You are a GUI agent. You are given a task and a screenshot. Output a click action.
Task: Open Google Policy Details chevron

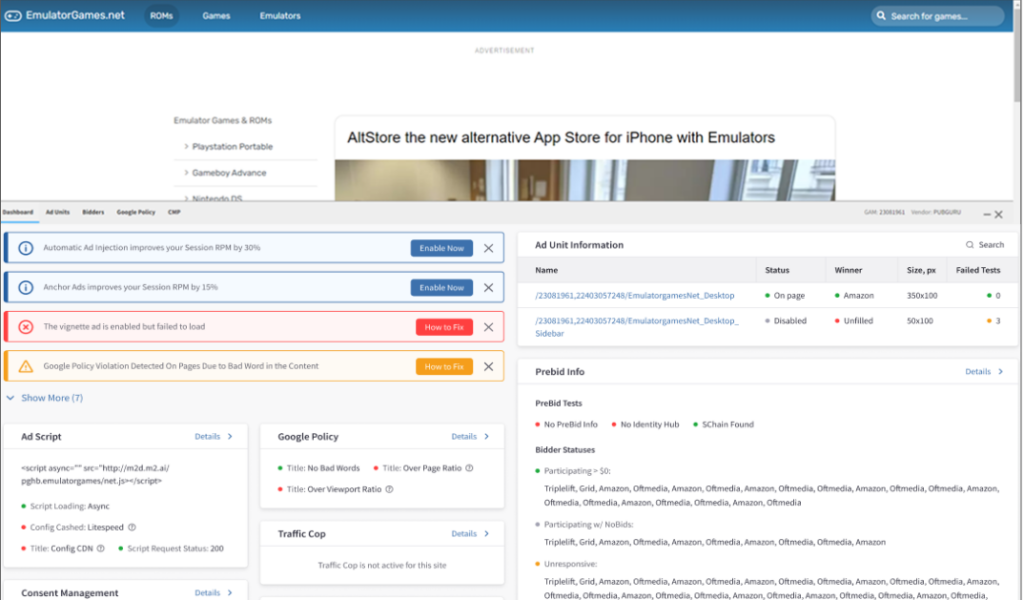click(x=487, y=436)
